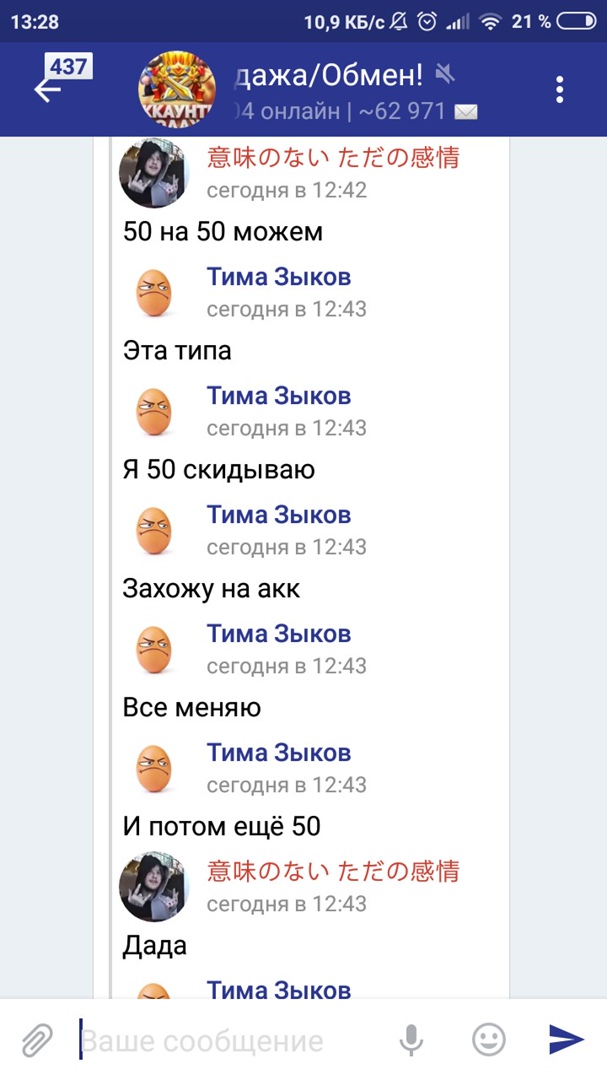Tap the envelope icon in the chat subtitle

[466, 112]
